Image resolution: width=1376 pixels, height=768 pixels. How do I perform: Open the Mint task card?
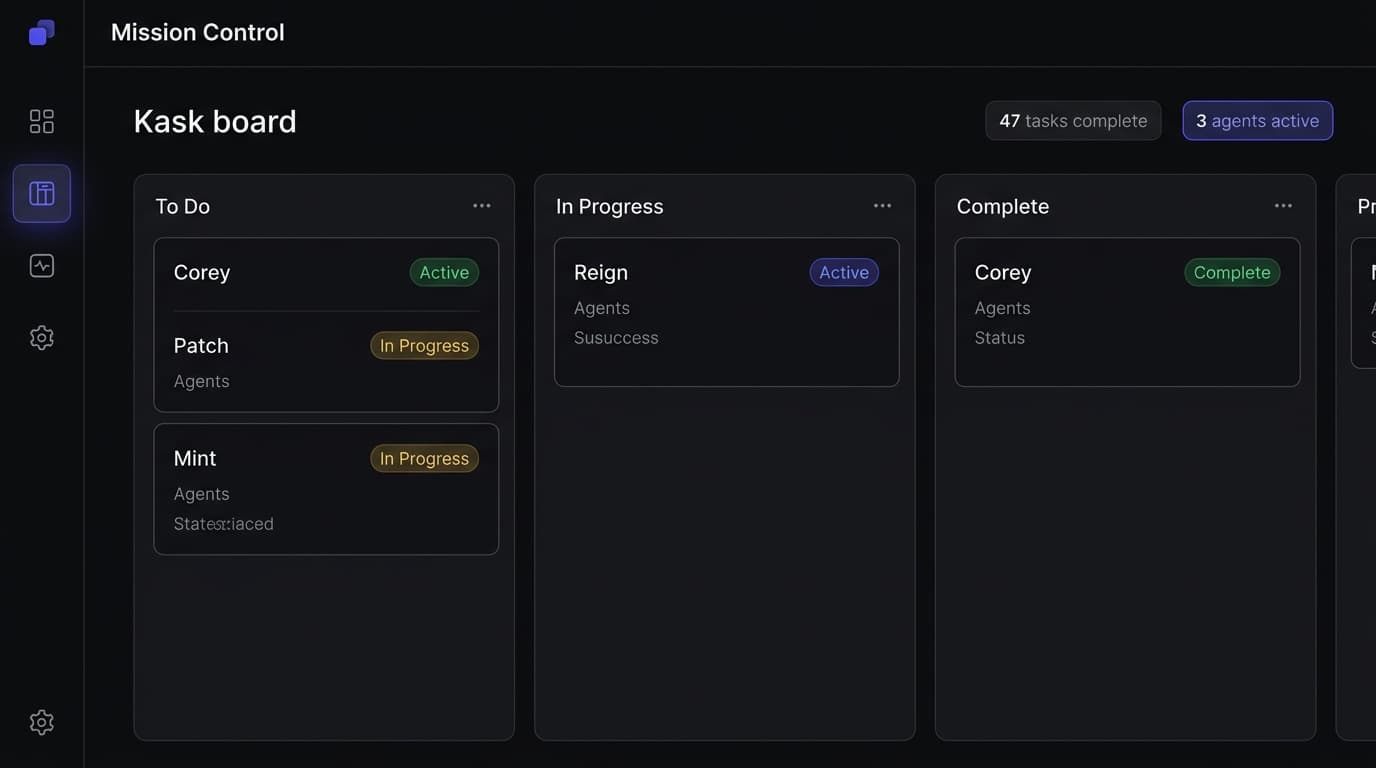[x=326, y=489]
